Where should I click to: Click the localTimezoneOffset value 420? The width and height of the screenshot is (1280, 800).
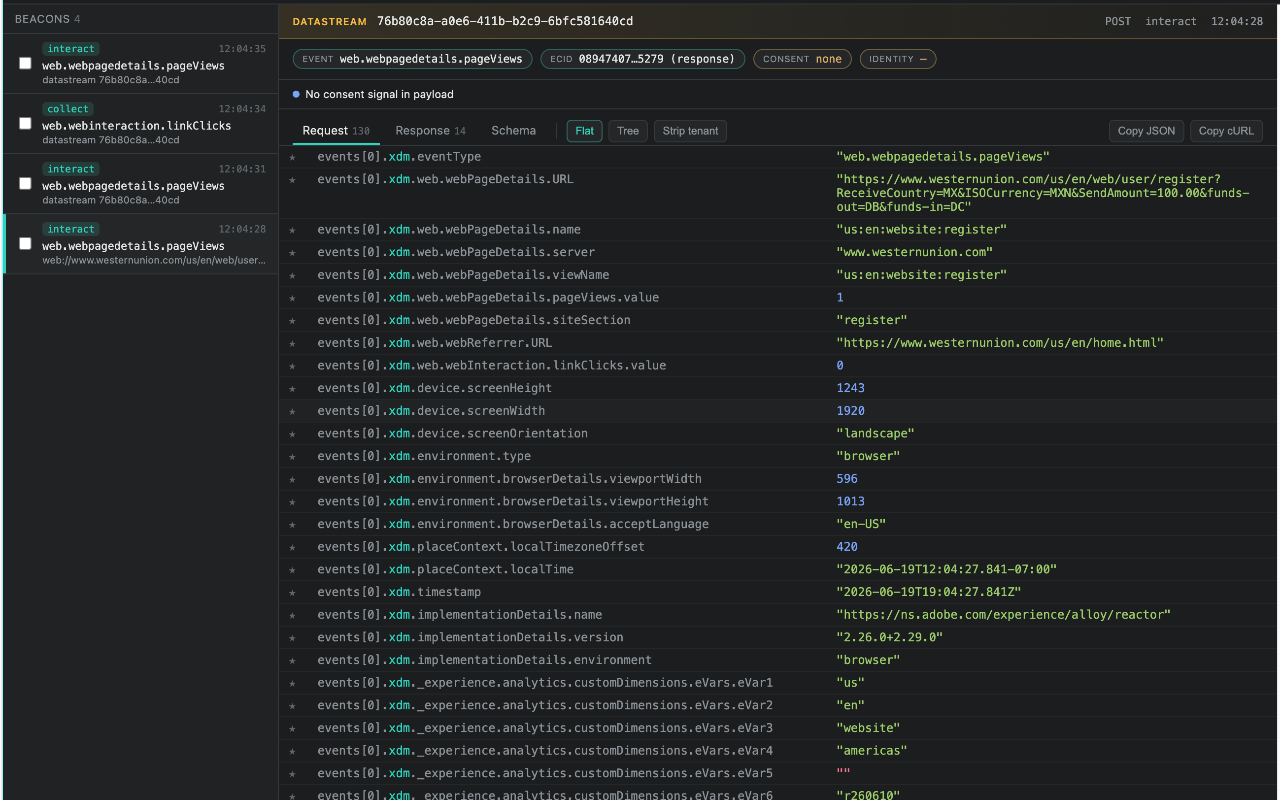[x=847, y=547]
